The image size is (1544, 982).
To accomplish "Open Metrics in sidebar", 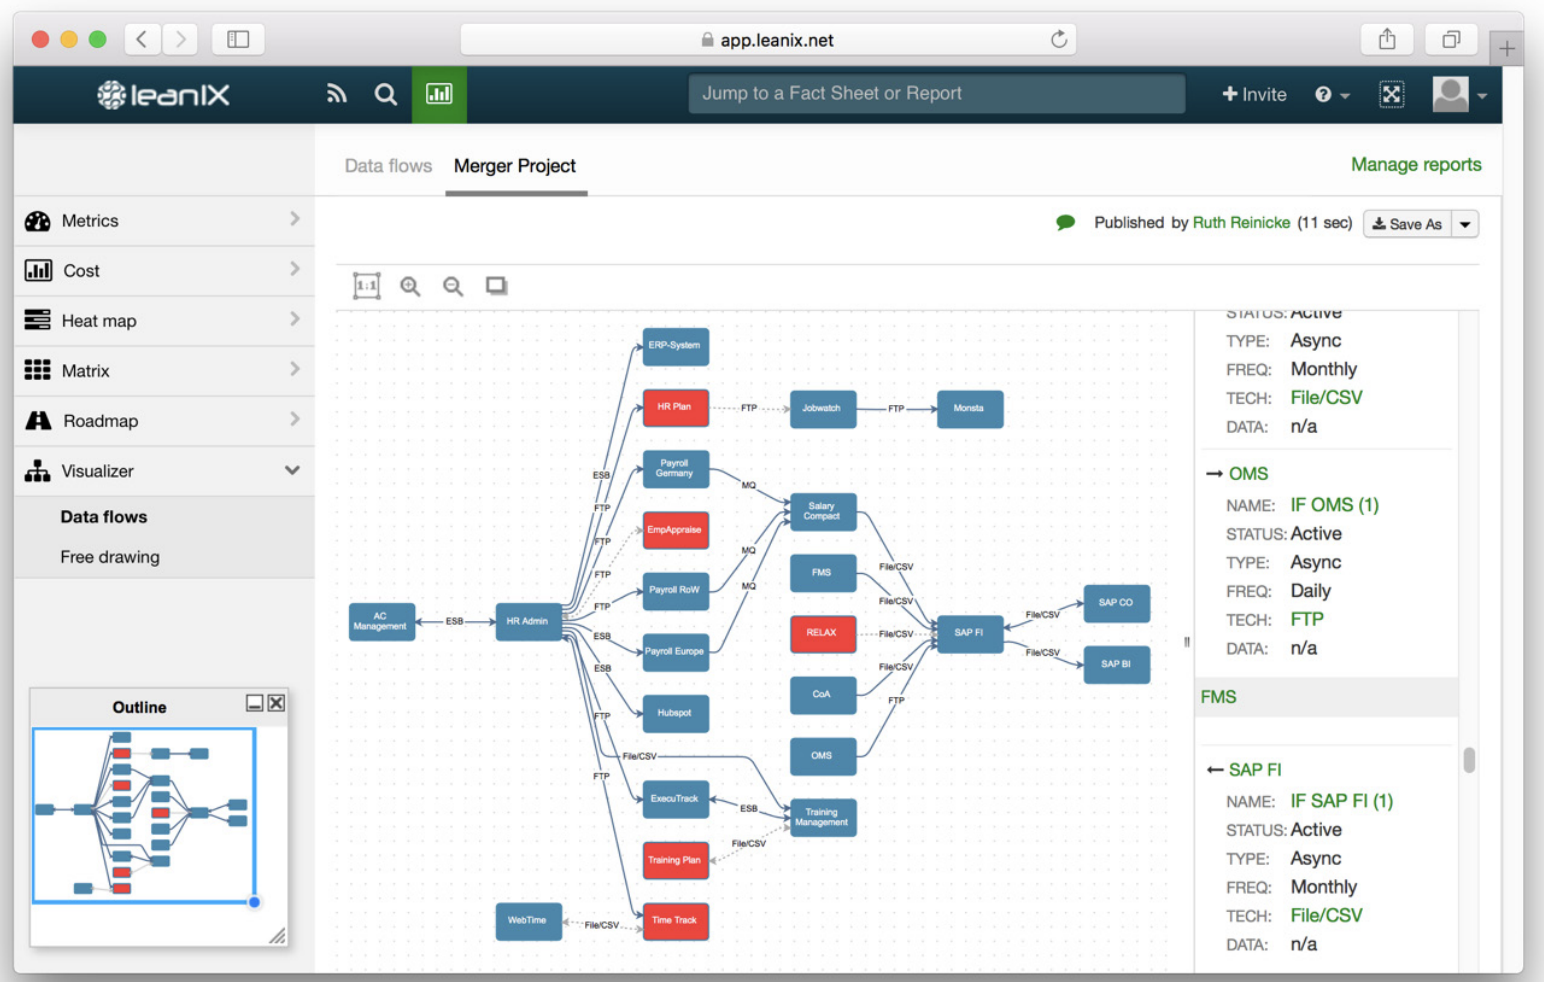I will point(164,221).
